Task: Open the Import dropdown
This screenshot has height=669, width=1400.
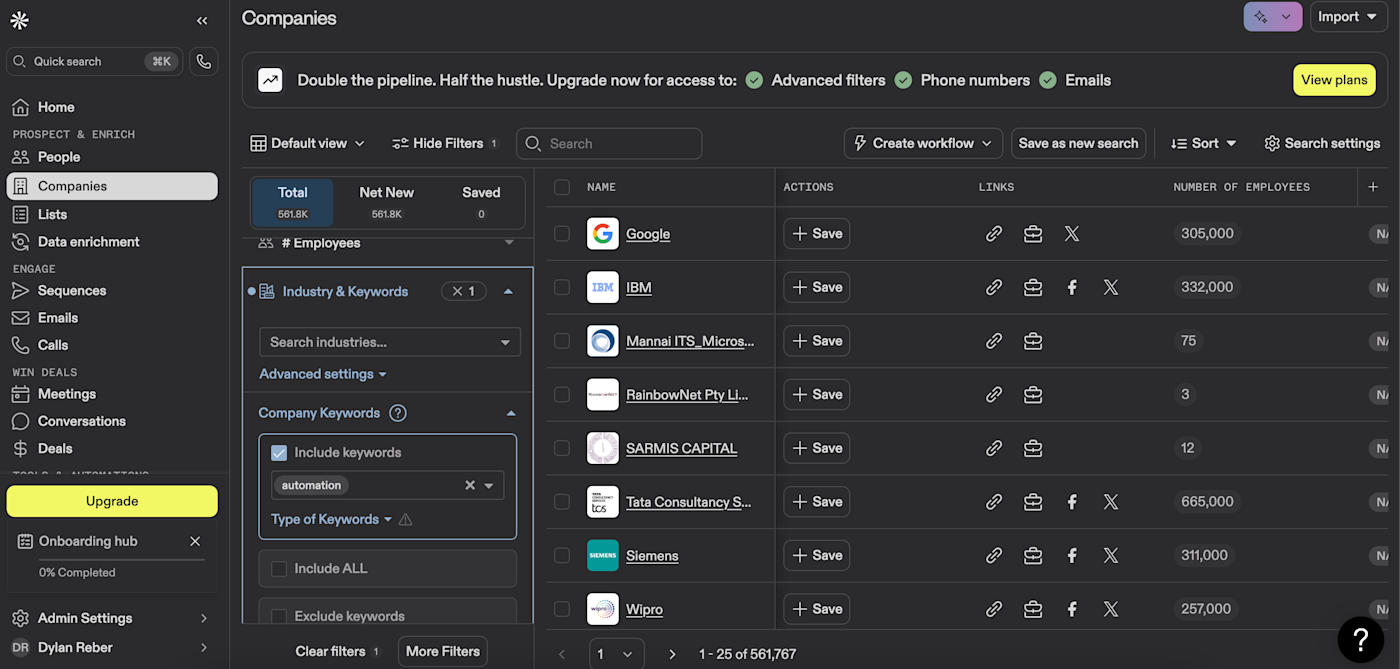Action: [x=1349, y=17]
